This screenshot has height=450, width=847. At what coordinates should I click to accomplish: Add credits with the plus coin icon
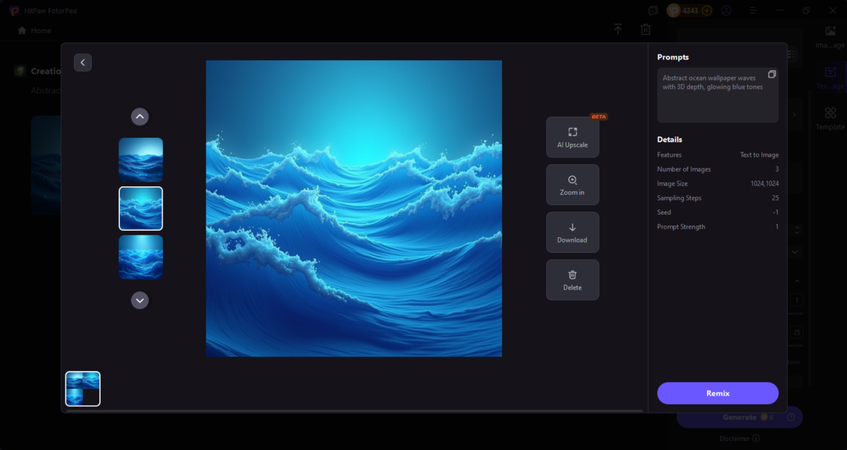[x=707, y=11]
